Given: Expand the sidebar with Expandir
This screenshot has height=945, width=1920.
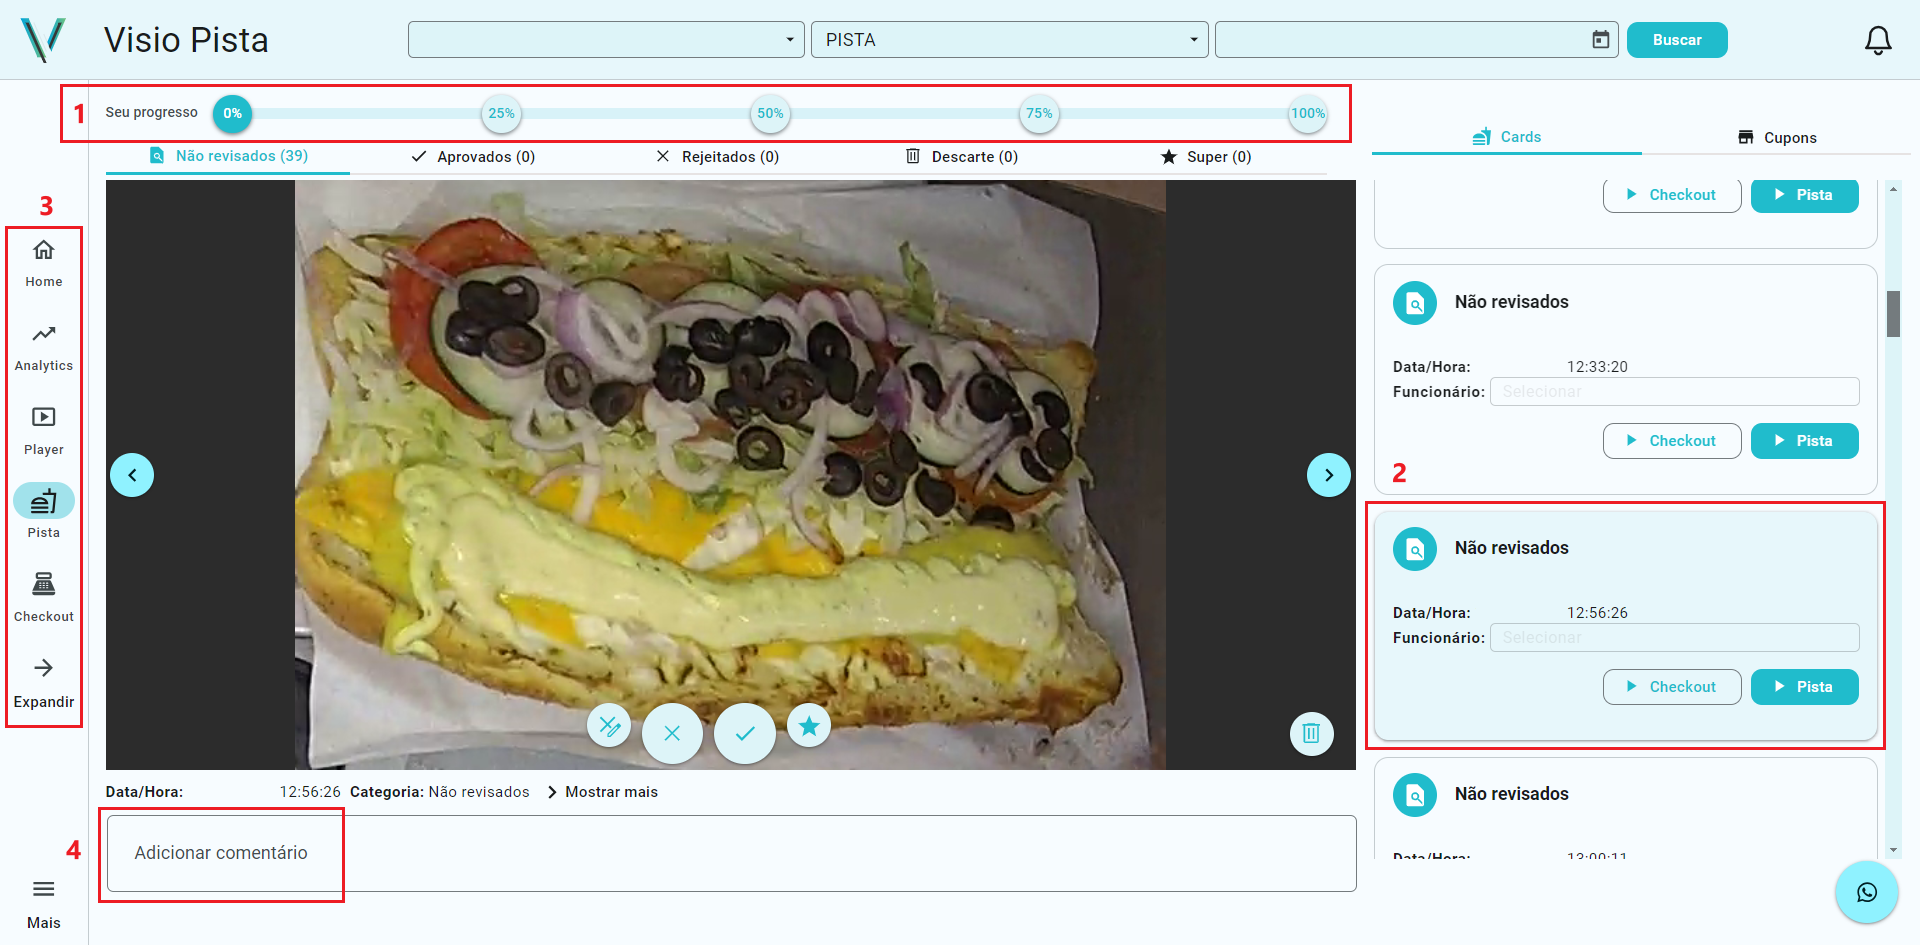Looking at the screenshot, I should 44,682.
